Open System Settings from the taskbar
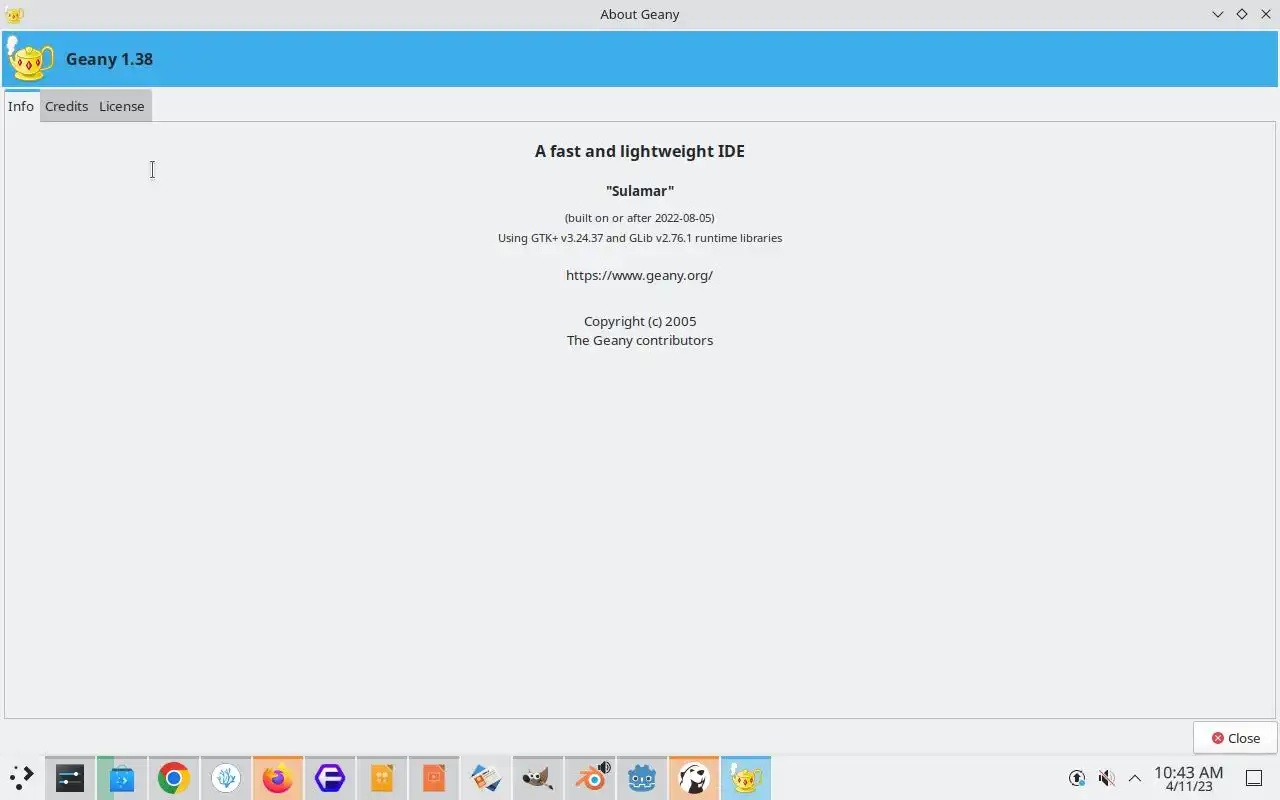 (x=70, y=778)
